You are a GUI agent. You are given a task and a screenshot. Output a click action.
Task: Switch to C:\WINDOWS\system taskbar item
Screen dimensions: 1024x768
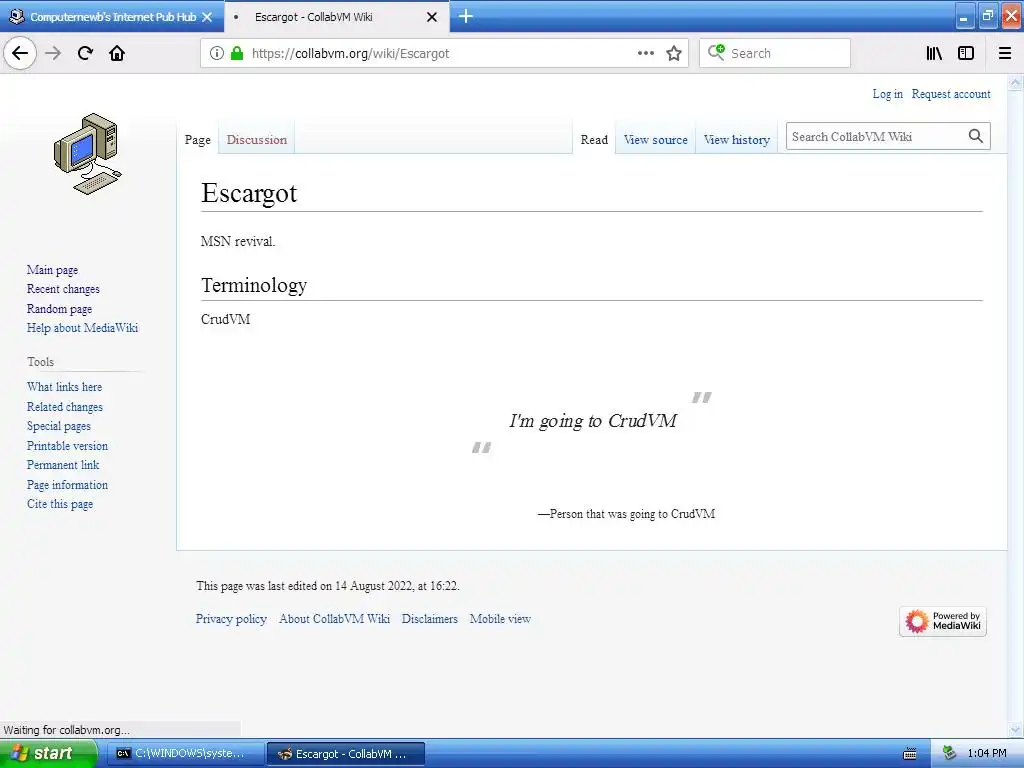(185, 754)
